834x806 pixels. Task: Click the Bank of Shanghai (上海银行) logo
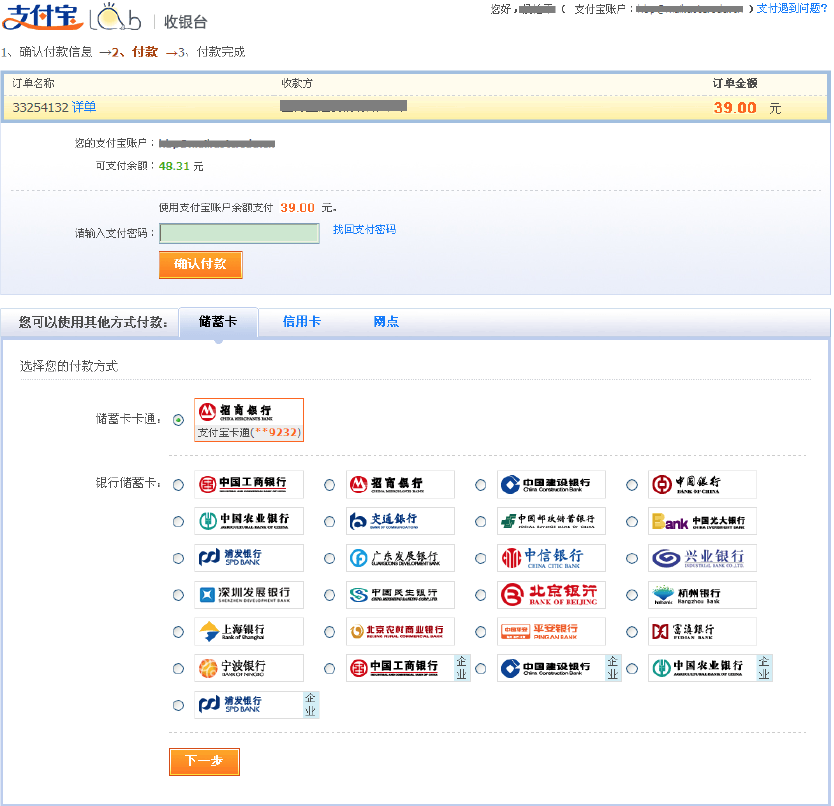[x=248, y=632]
